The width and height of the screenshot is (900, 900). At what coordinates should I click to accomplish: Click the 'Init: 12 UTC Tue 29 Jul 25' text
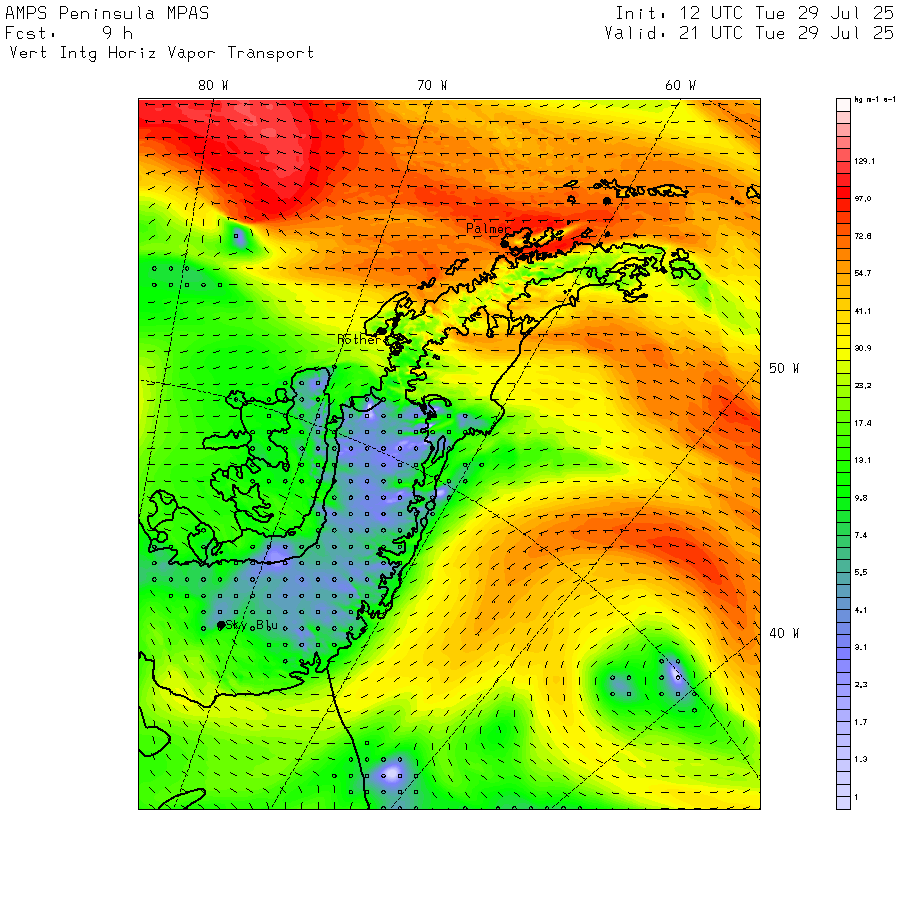click(x=754, y=13)
